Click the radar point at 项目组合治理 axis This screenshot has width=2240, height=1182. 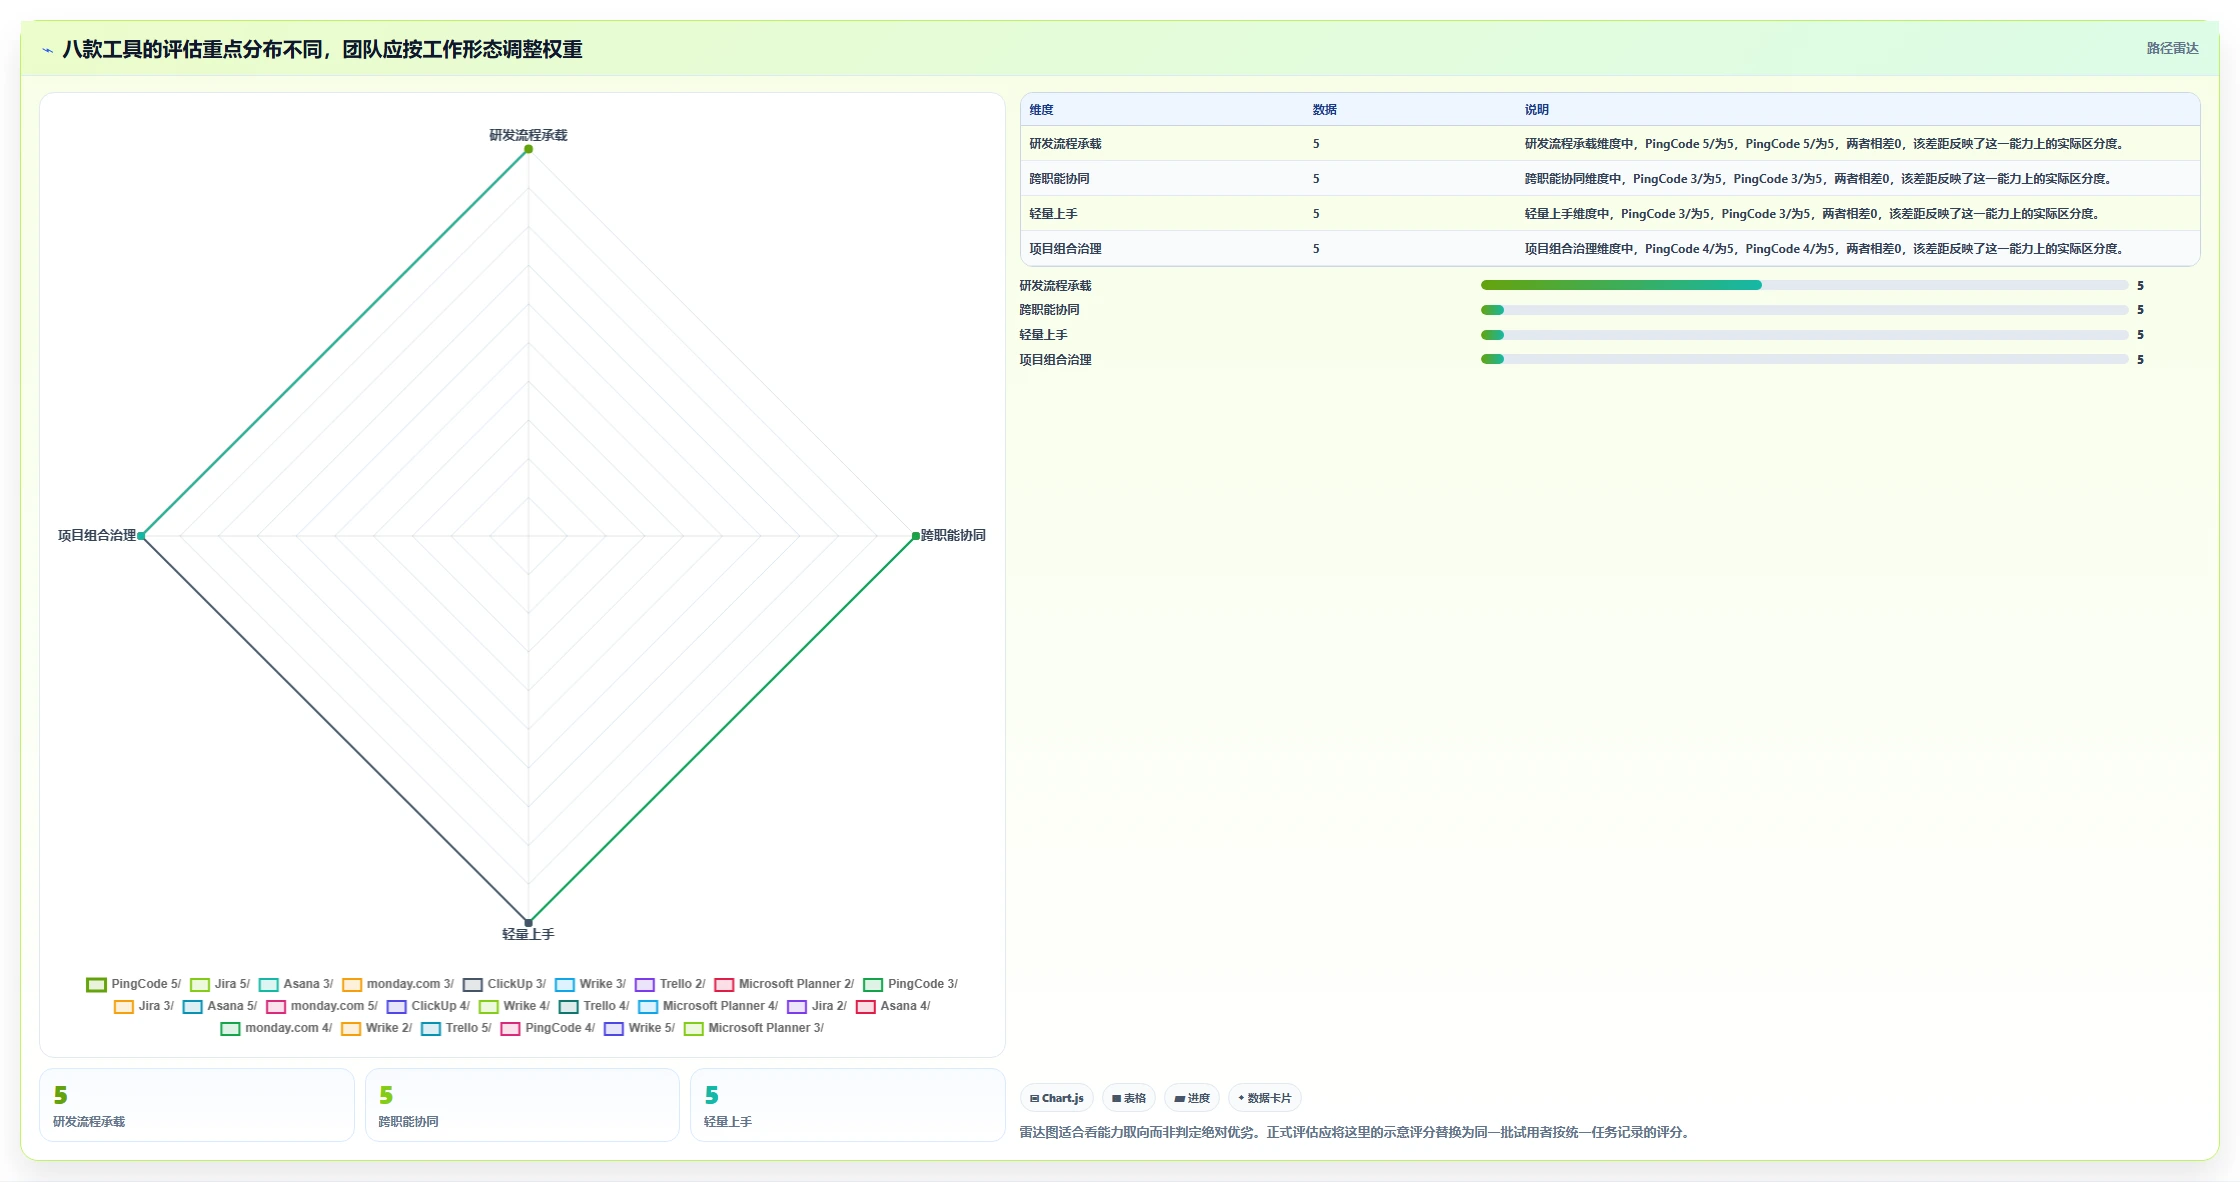142,536
